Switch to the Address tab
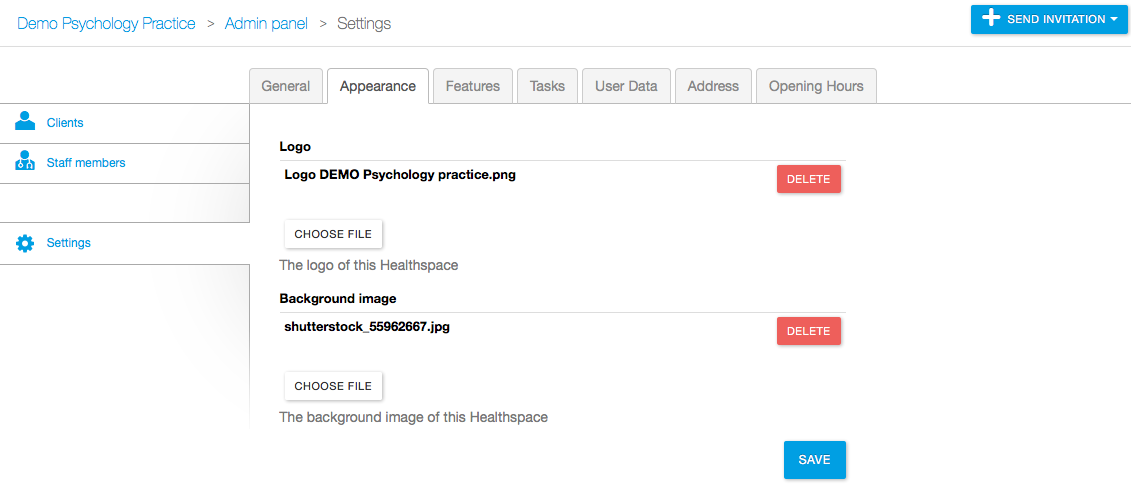This screenshot has width=1131, height=491. click(x=713, y=86)
